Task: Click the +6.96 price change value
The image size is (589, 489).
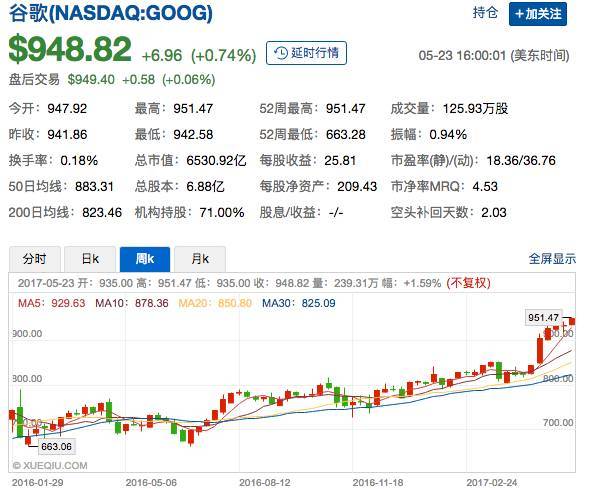Action: coord(162,56)
